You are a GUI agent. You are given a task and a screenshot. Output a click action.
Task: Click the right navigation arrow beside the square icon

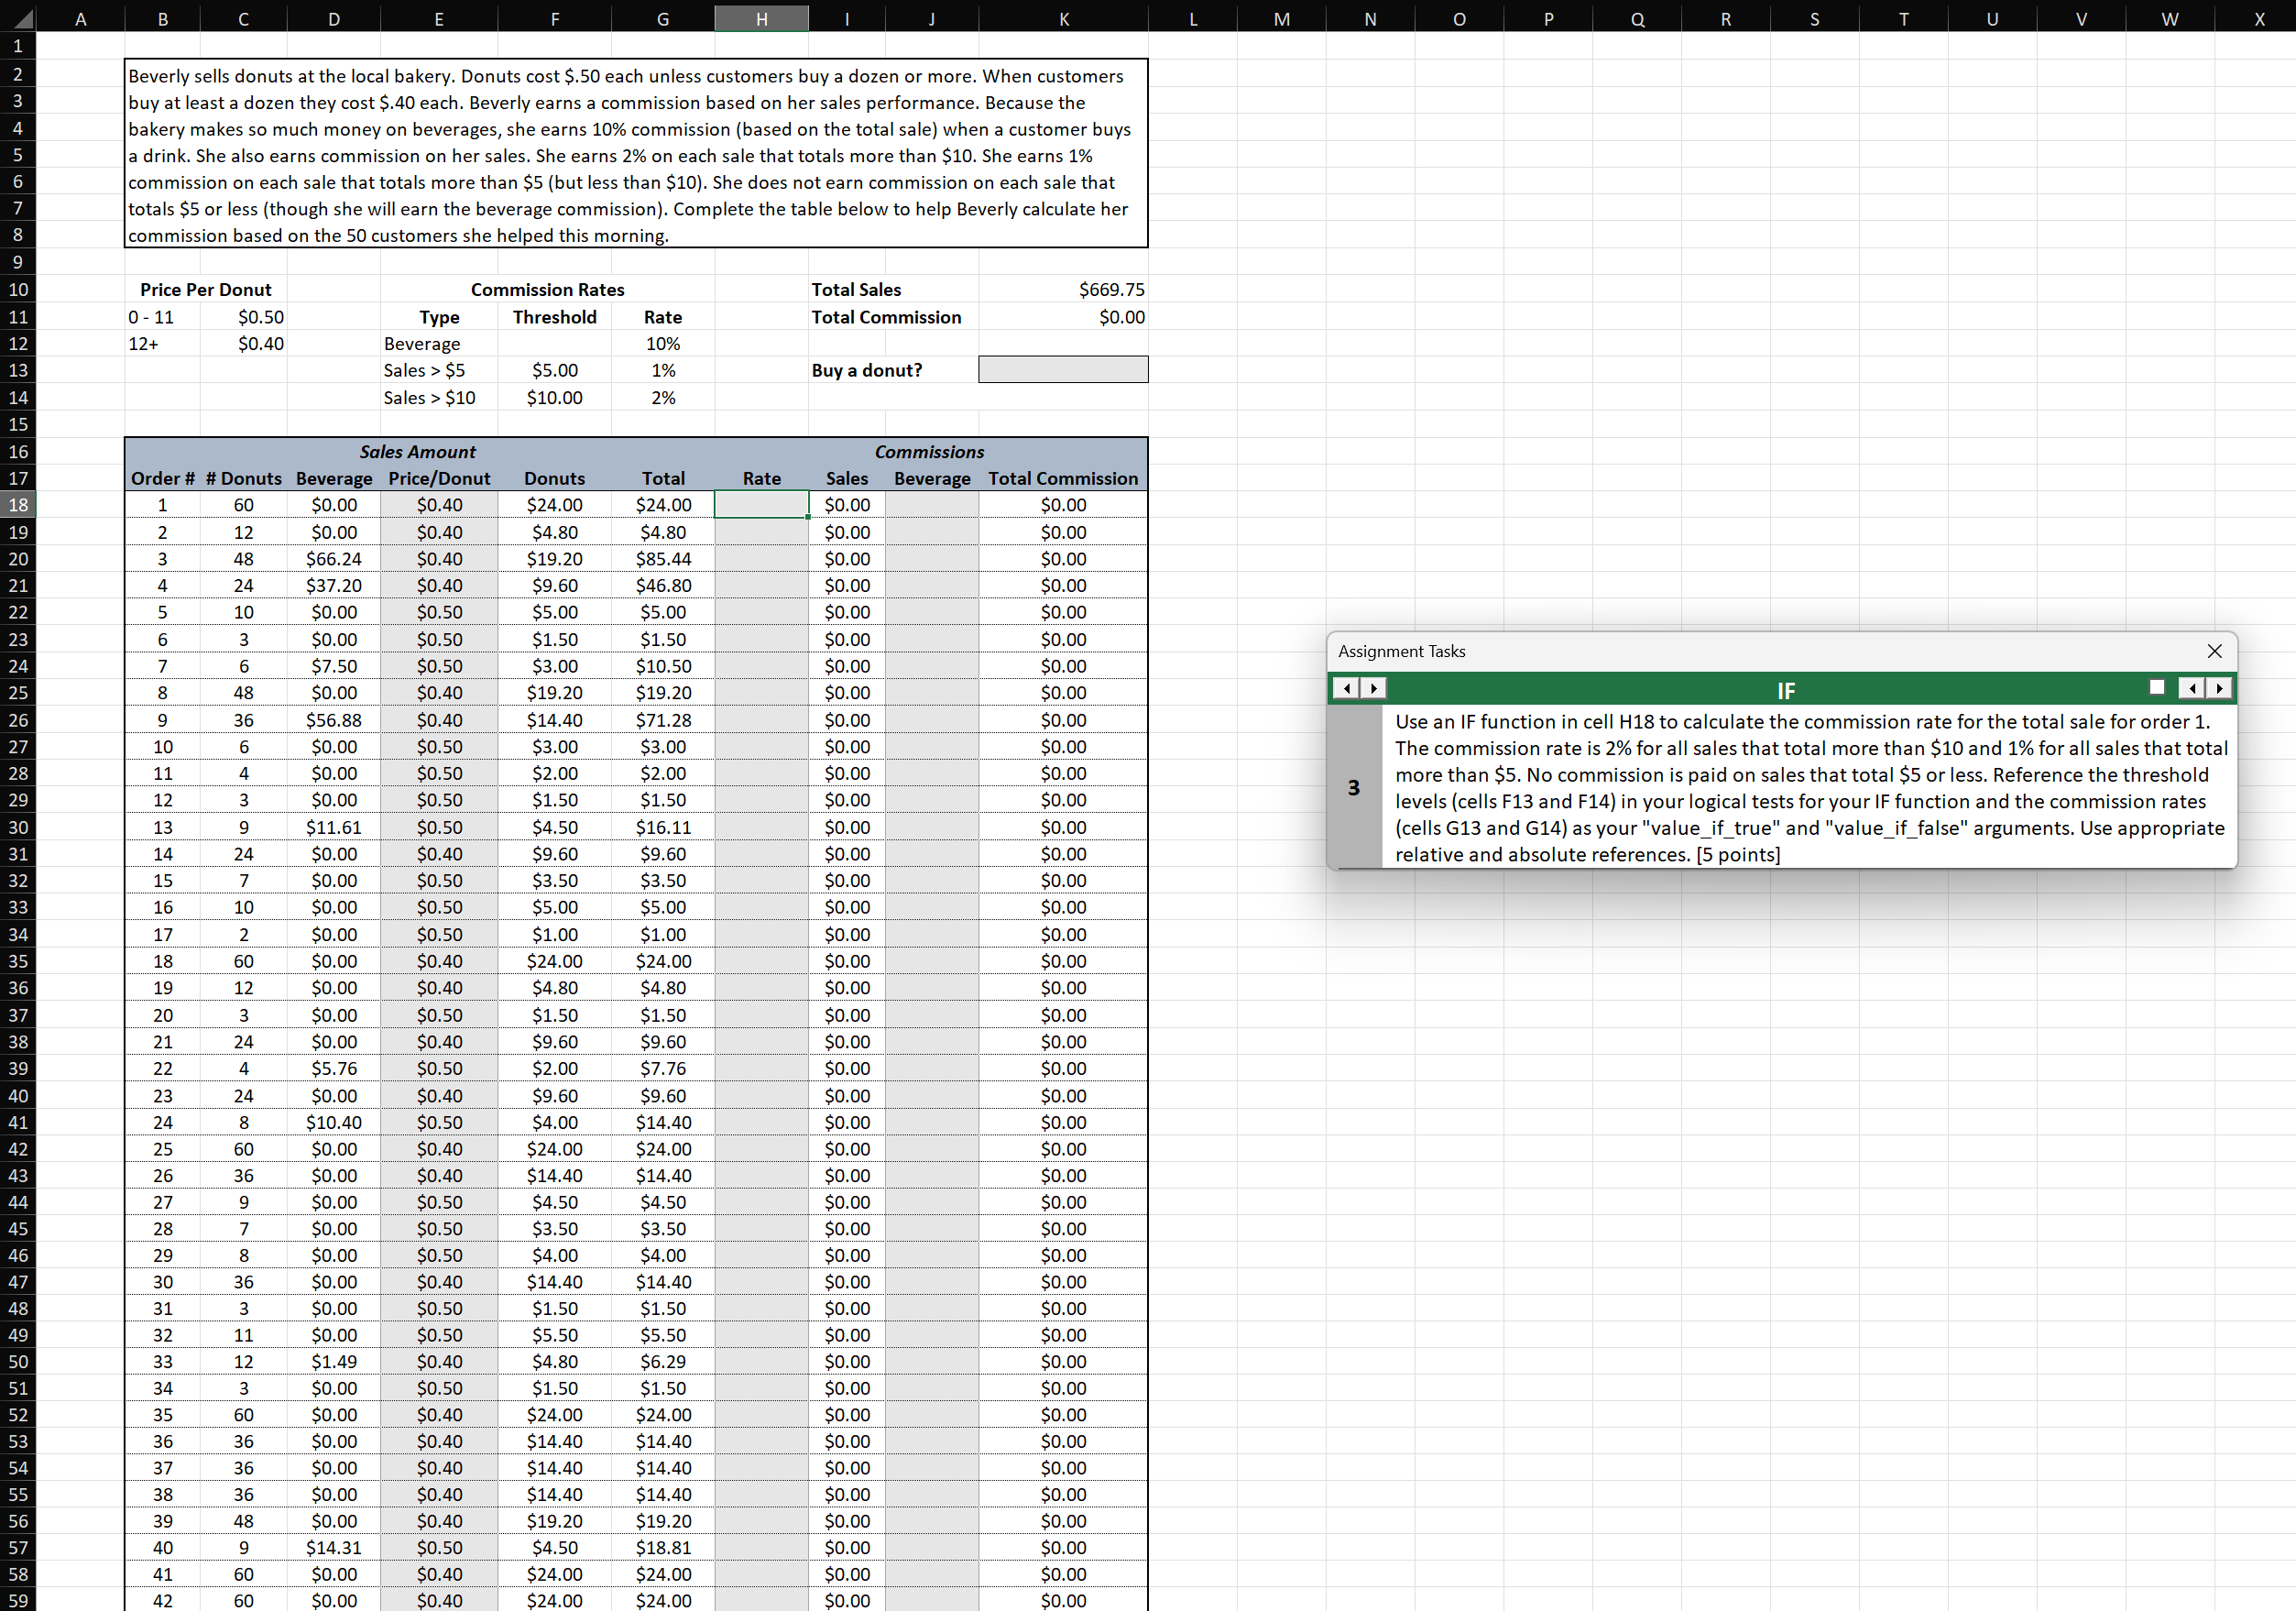2220,688
